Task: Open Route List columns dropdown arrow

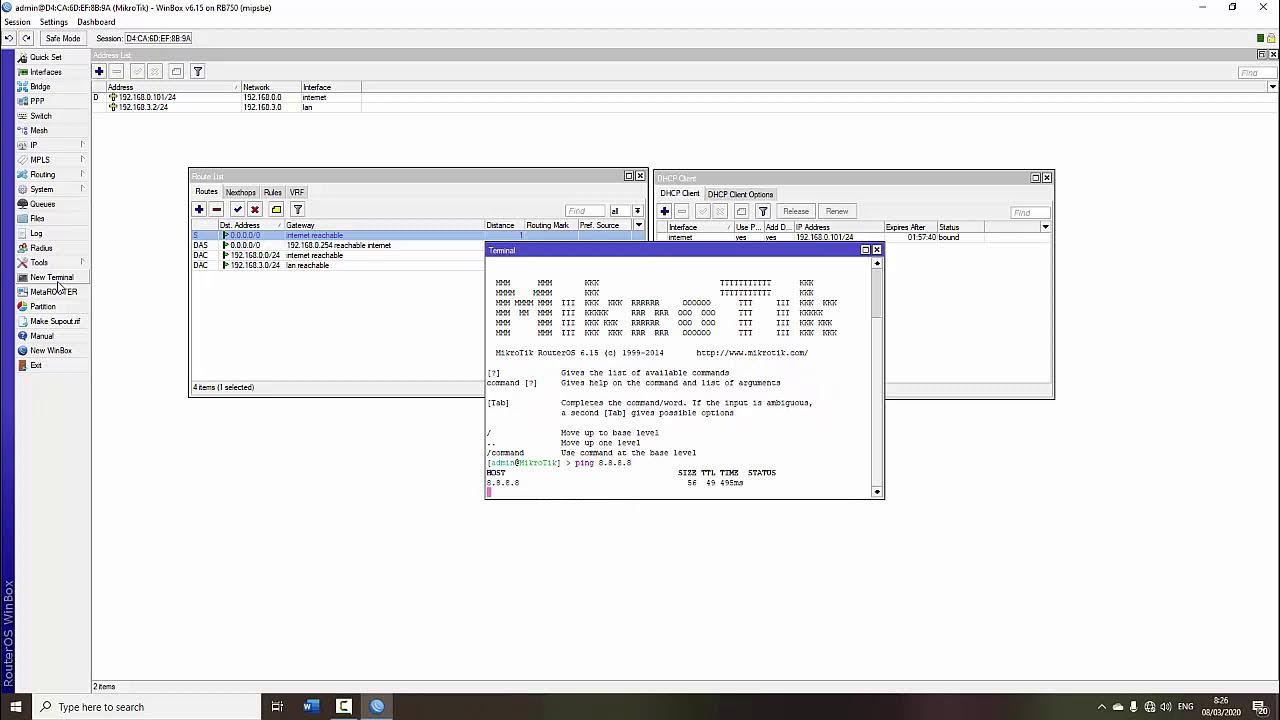Action: (639, 225)
